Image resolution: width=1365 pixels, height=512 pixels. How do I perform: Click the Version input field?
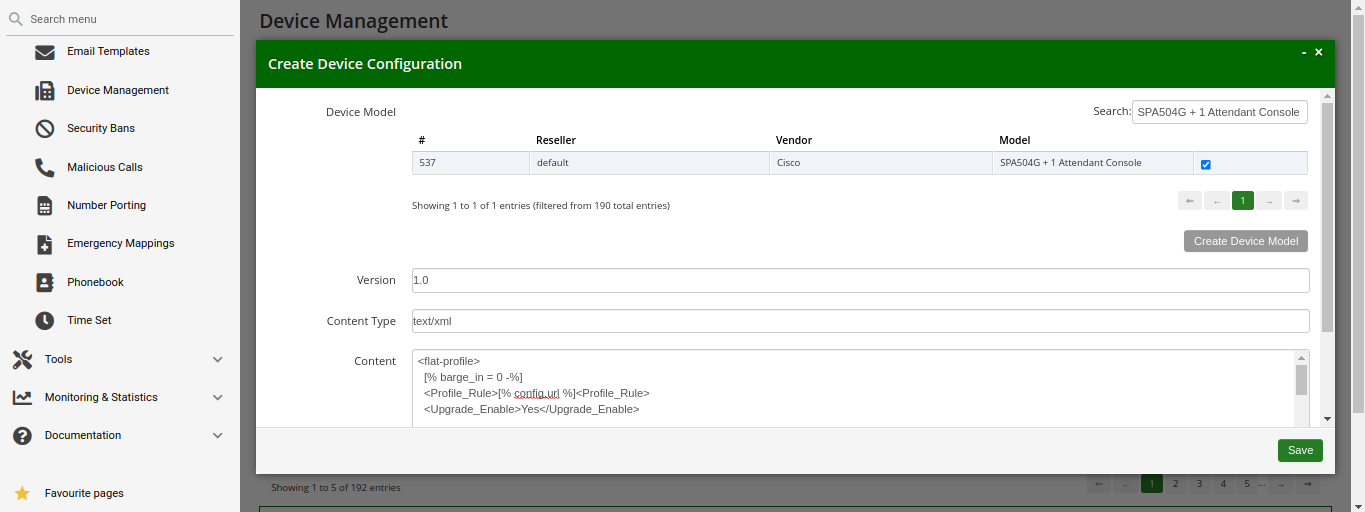[861, 280]
